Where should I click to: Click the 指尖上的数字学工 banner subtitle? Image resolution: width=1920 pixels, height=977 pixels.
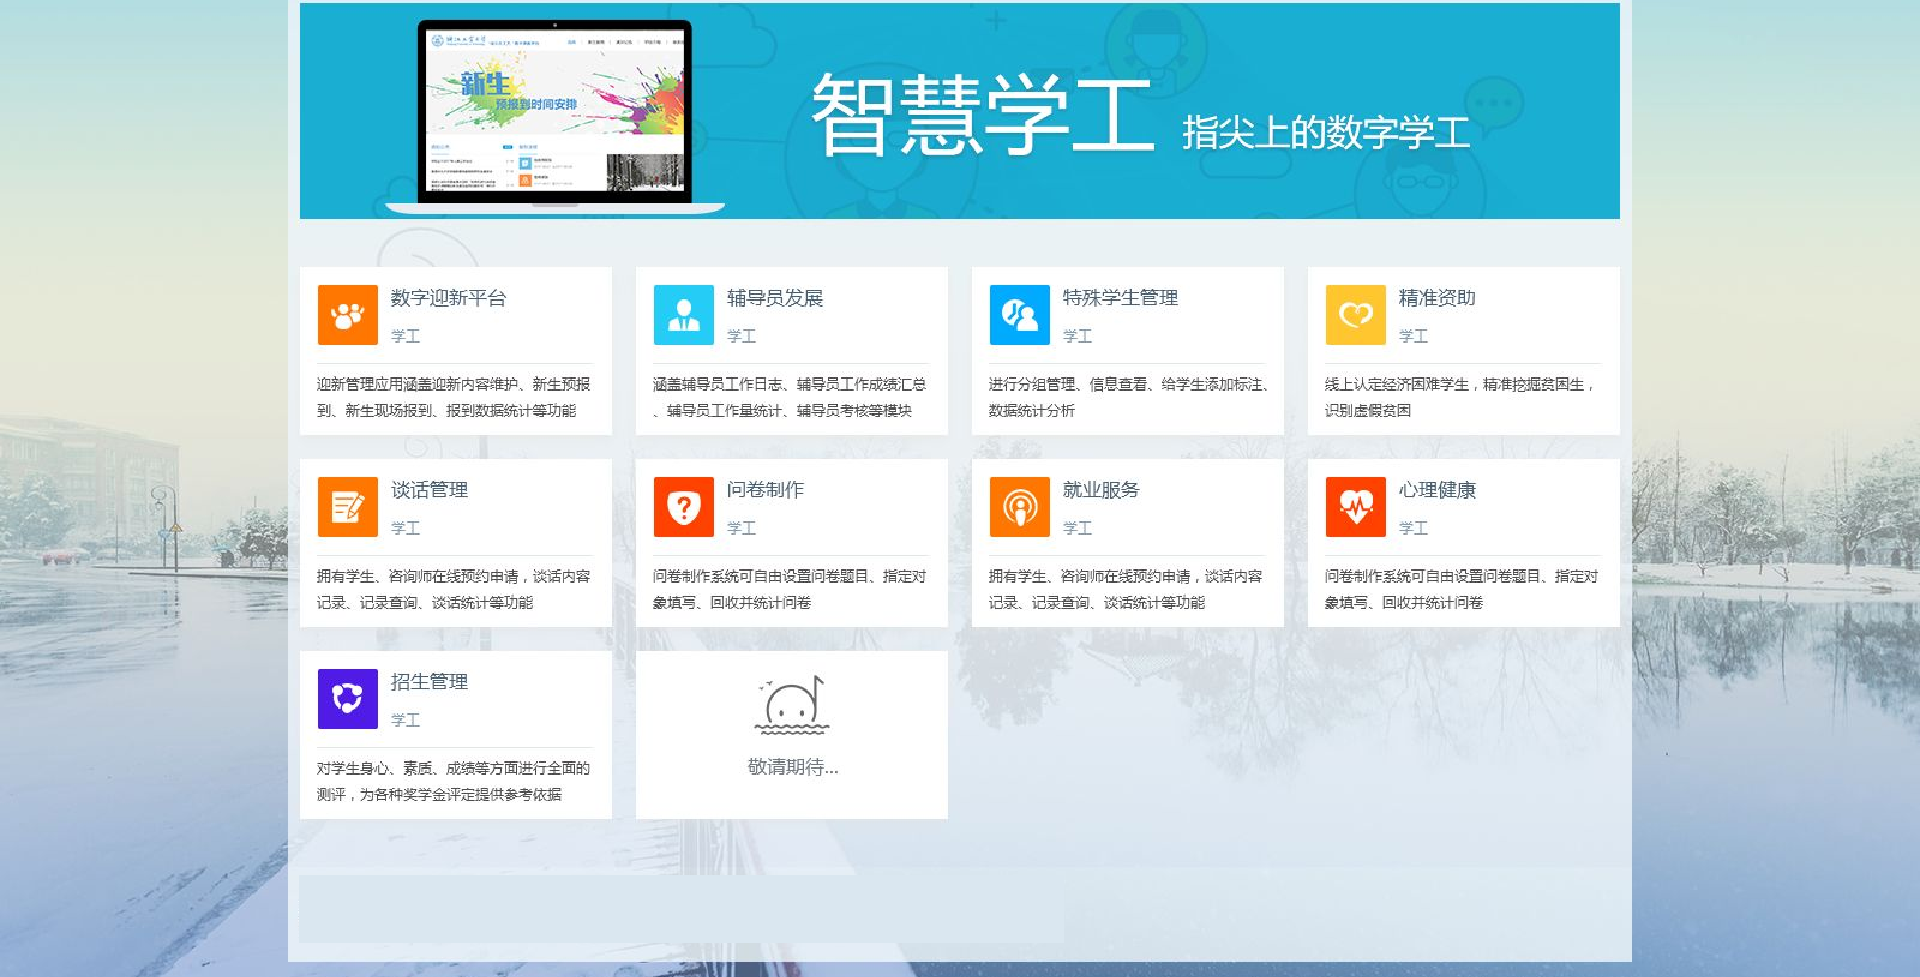click(1326, 132)
